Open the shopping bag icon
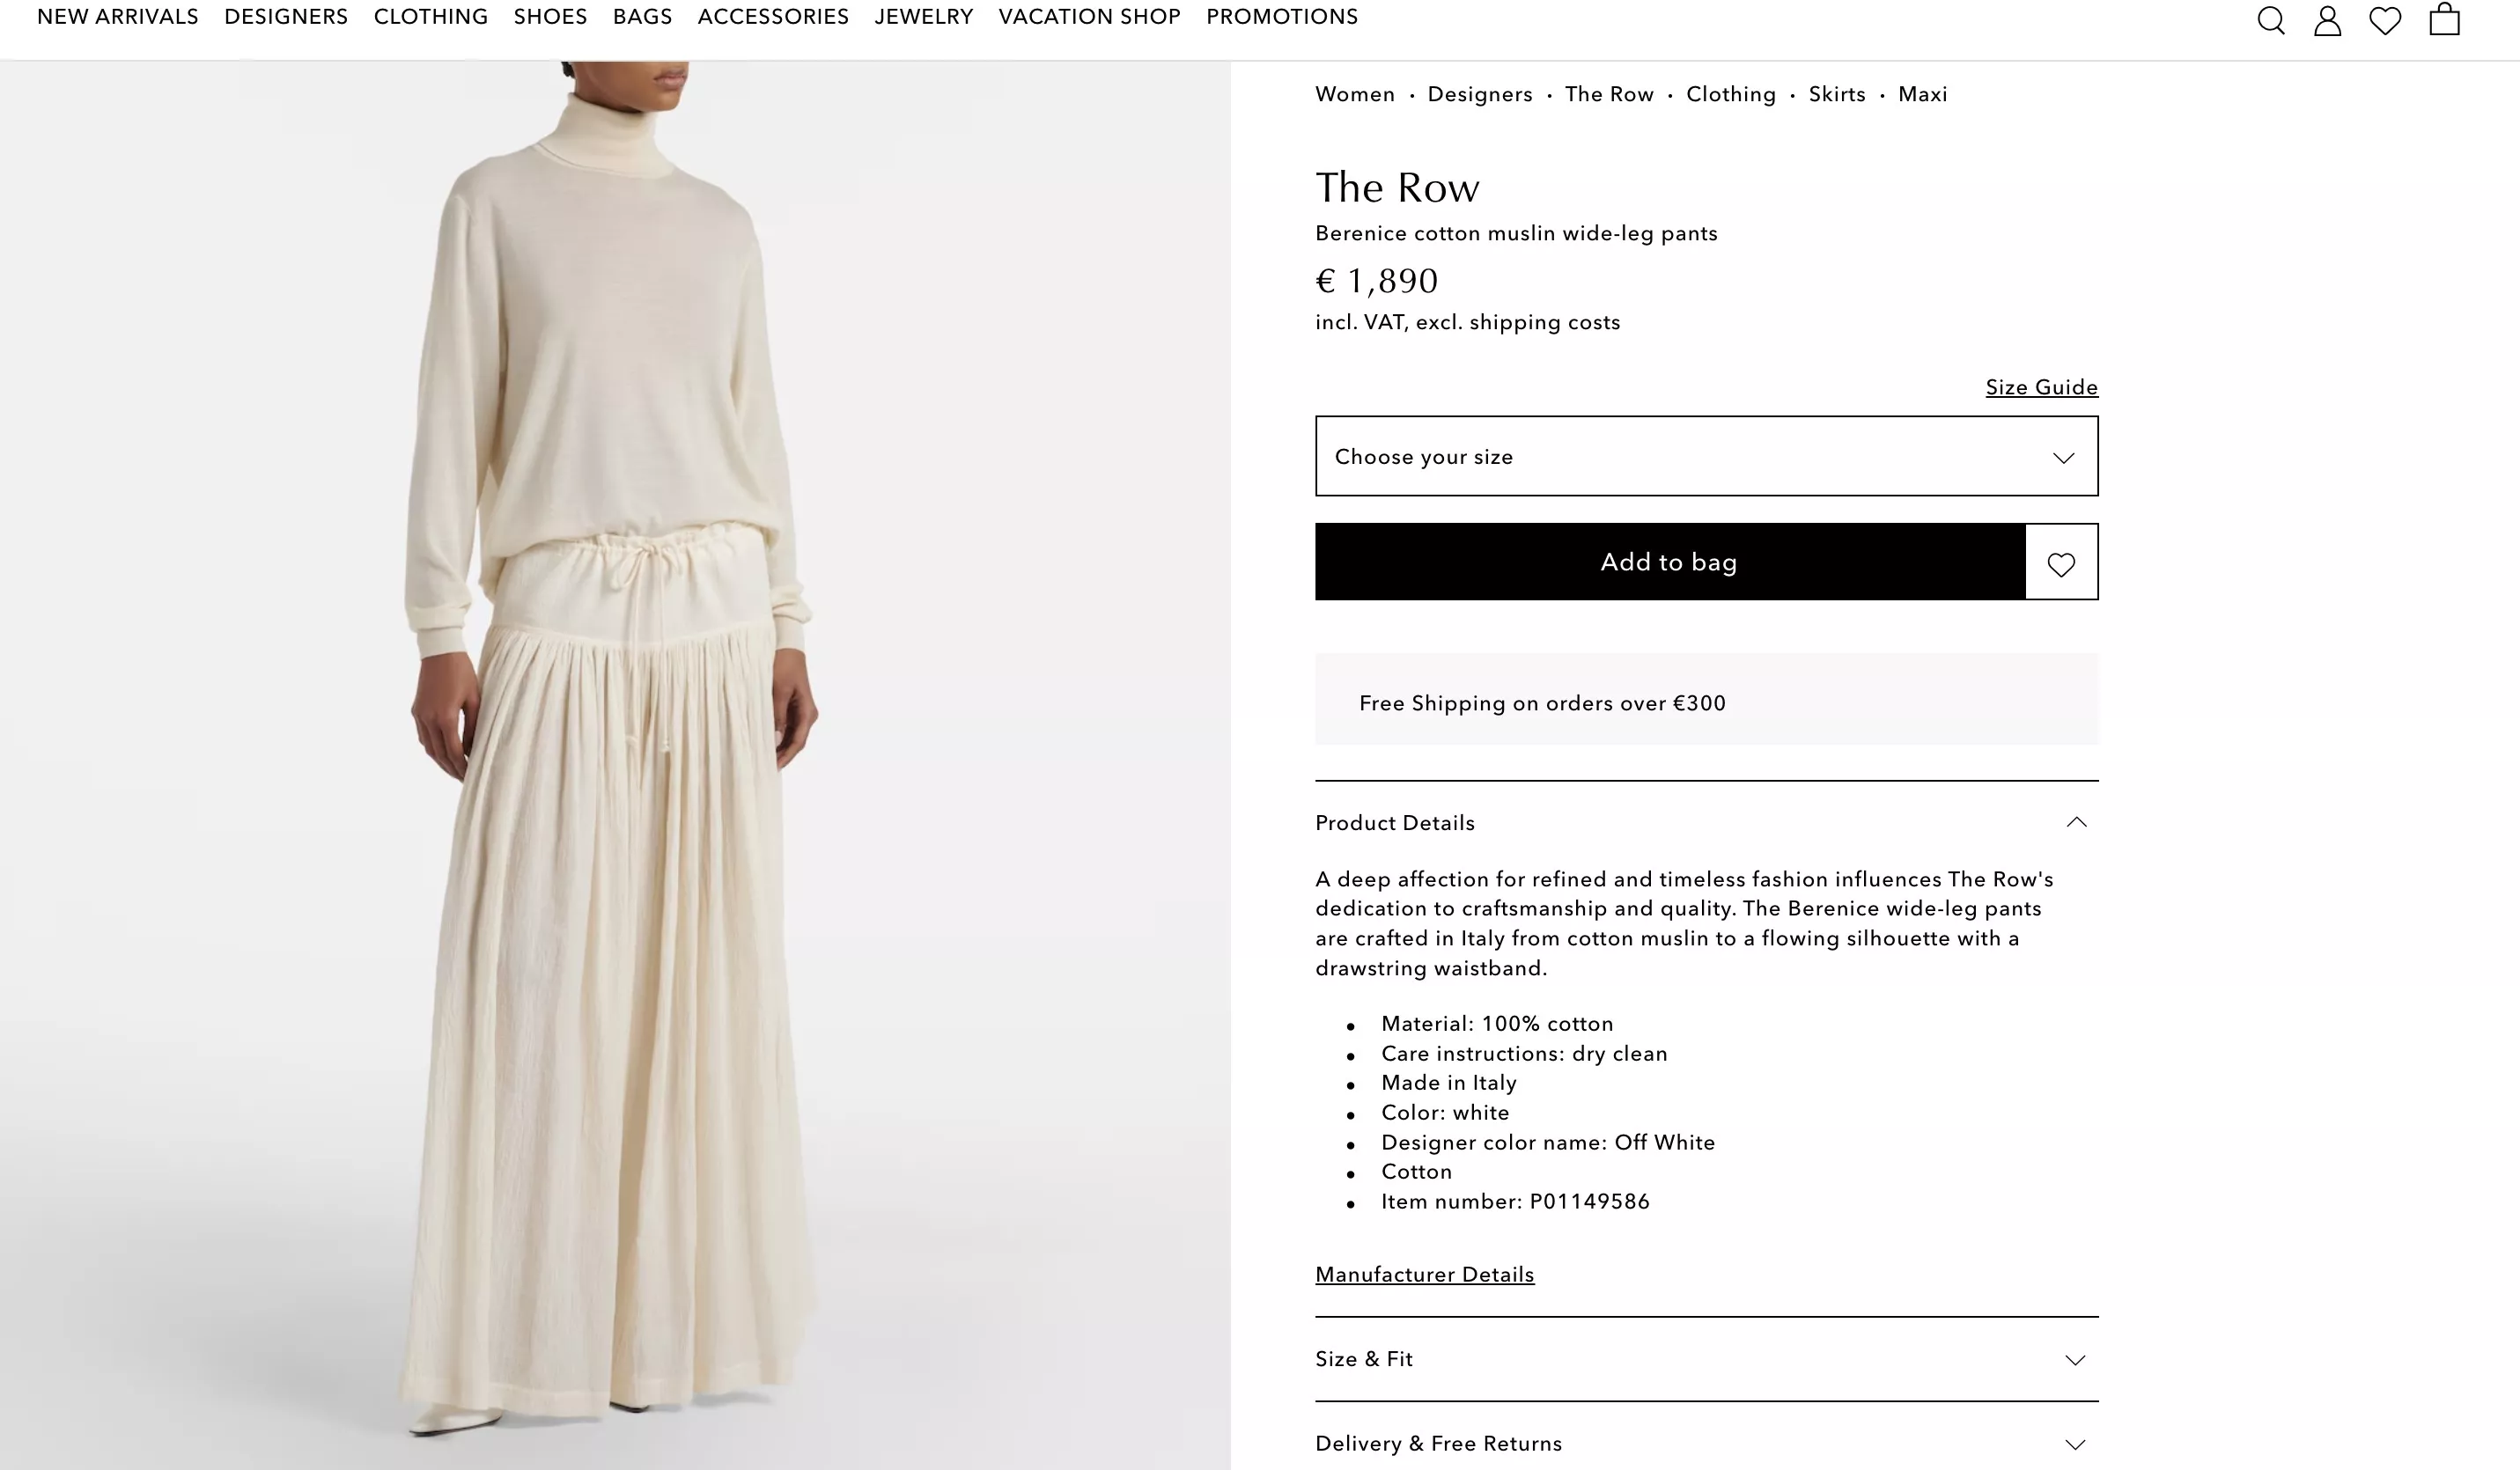The height and width of the screenshot is (1470, 2520). coord(2444,18)
